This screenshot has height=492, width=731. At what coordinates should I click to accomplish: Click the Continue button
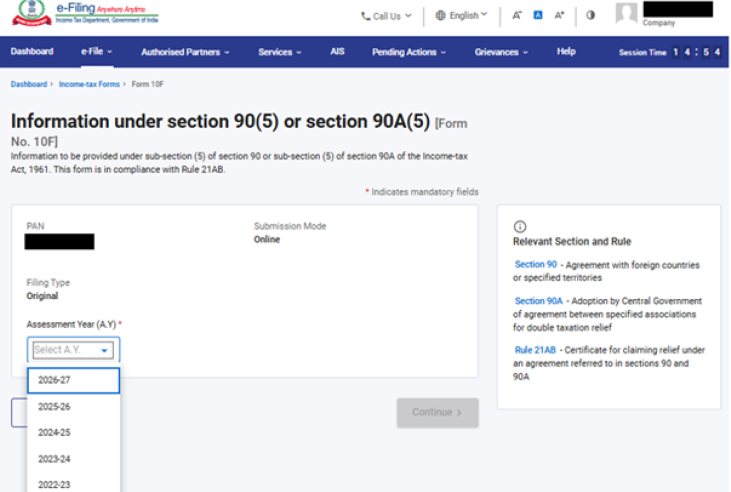[x=437, y=412]
